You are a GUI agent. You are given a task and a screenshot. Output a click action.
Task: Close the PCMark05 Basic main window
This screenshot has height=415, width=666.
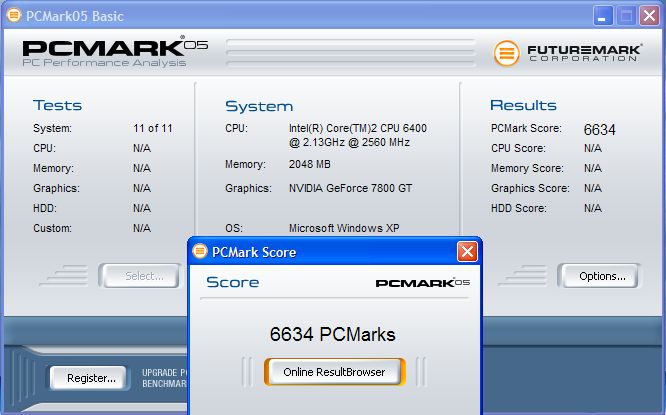649,16
